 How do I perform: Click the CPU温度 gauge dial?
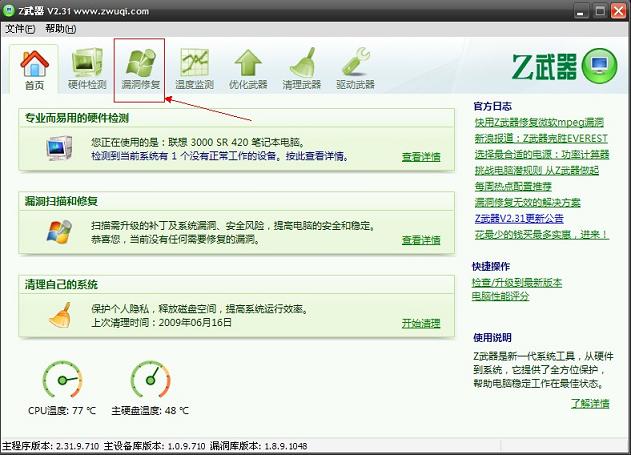tap(62, 379)
